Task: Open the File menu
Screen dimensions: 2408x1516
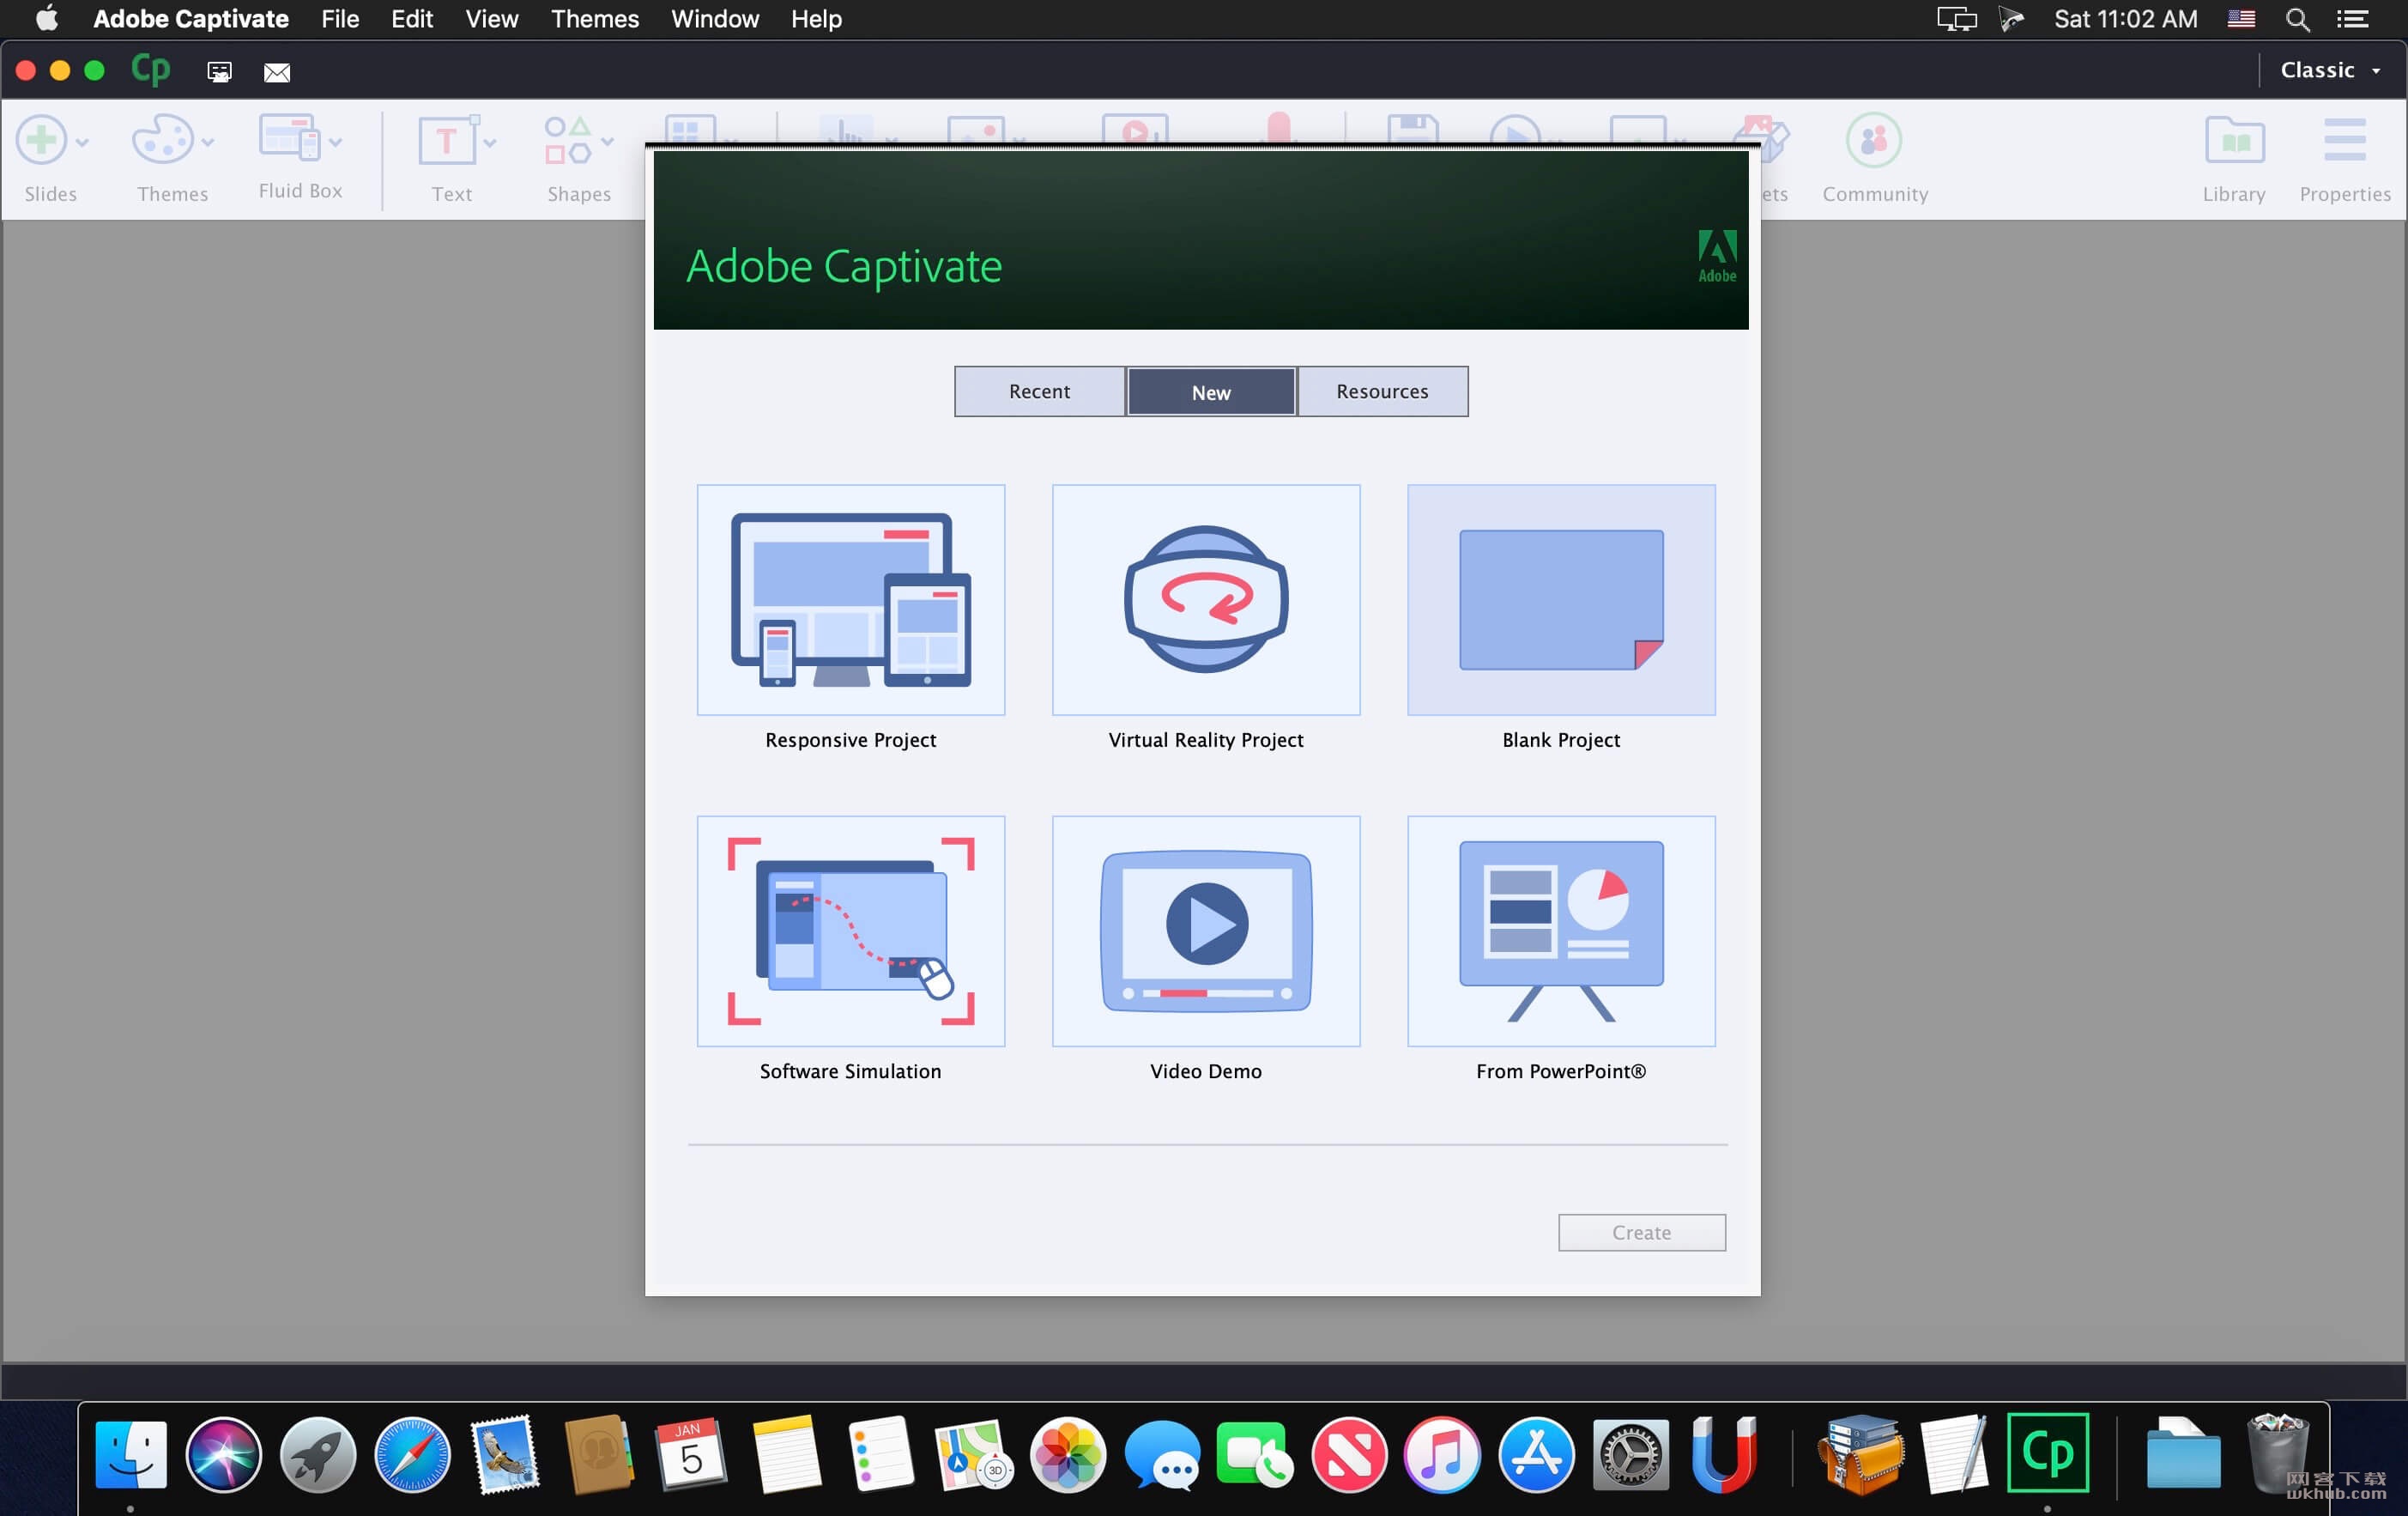Action: coord(340,19)
